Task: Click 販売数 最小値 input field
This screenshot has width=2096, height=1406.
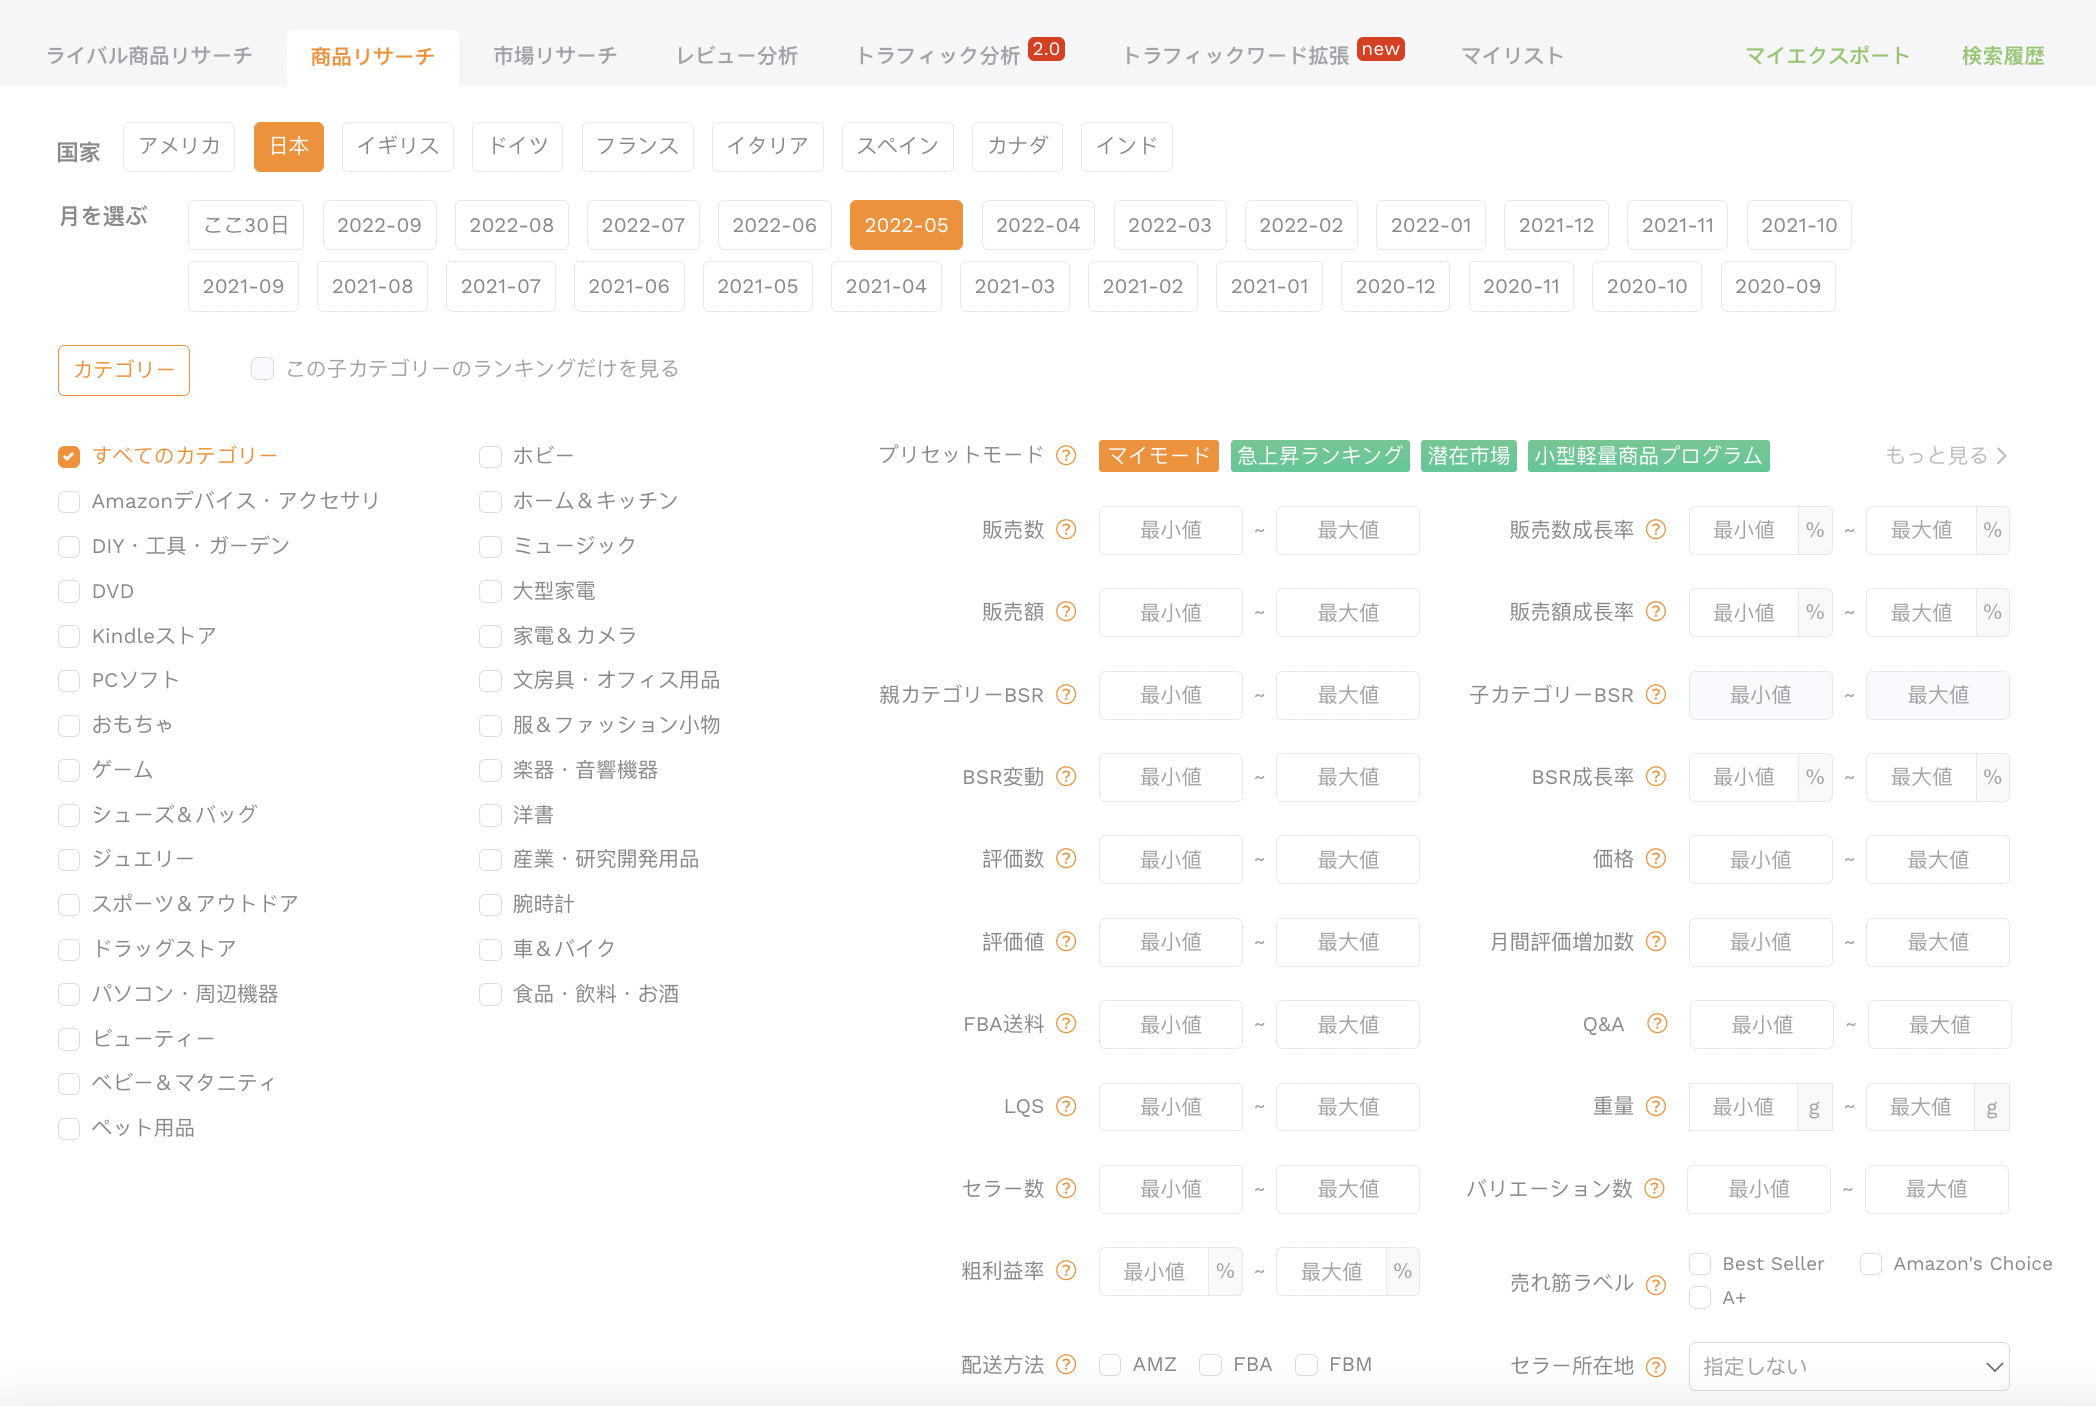Action: [1171, 530]
